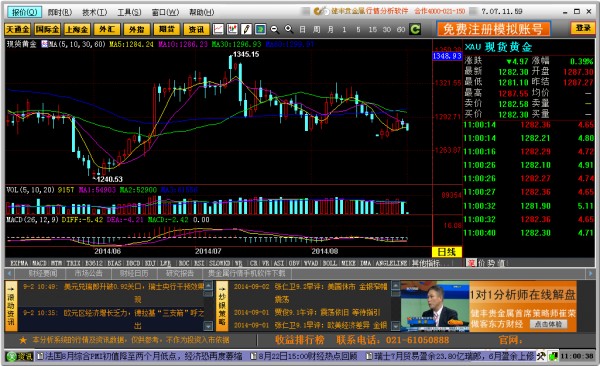Screen dimensions: 600x366
Task: Open the 技术(T) menu
Action: (95, 12)
